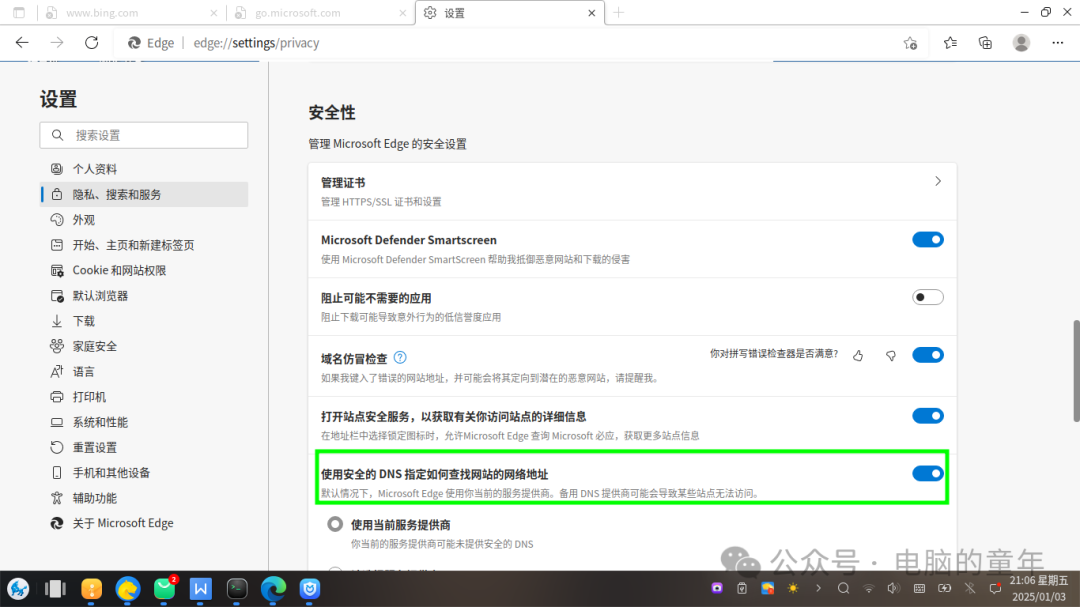Open the blue shield security app in taskbar
1080x607 pixels.
coord(310,589)
